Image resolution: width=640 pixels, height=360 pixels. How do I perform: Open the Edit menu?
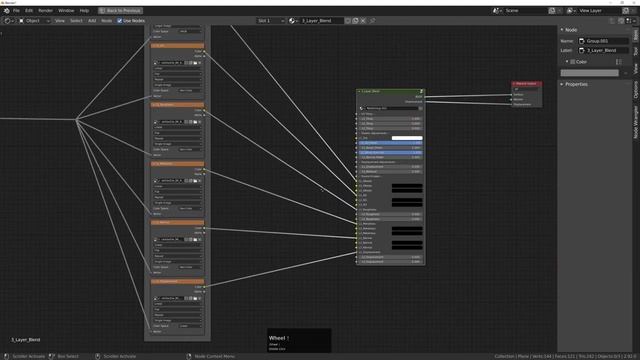[29, 11]
